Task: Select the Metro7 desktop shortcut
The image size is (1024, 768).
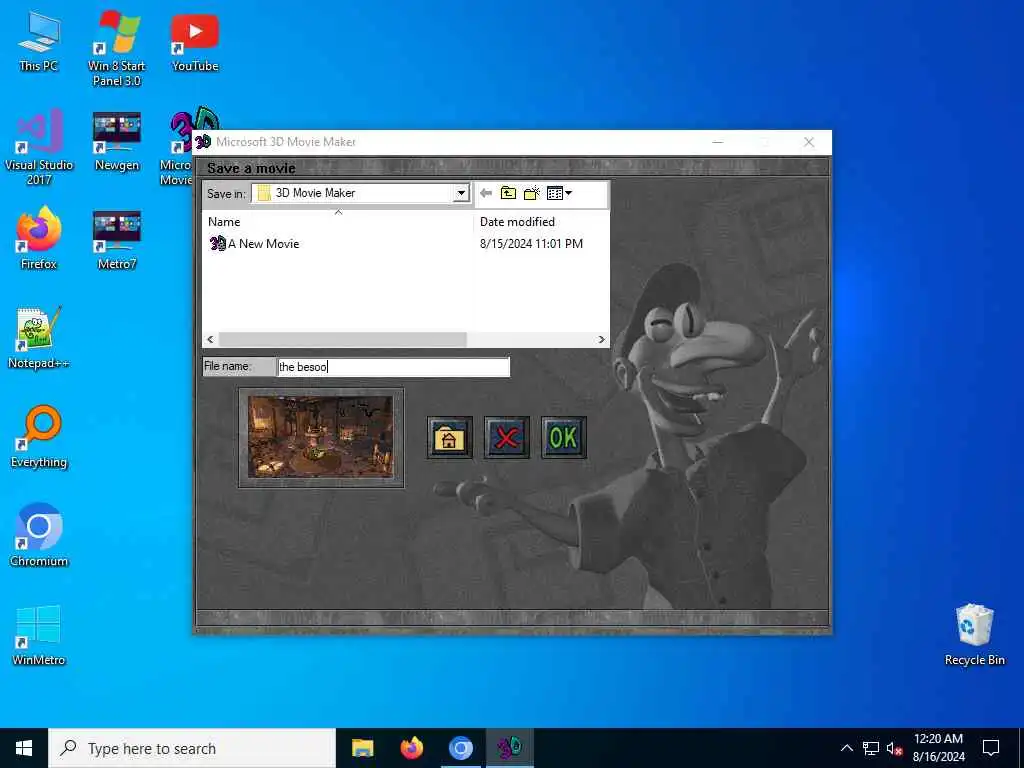Action: (x=116, y=239)
